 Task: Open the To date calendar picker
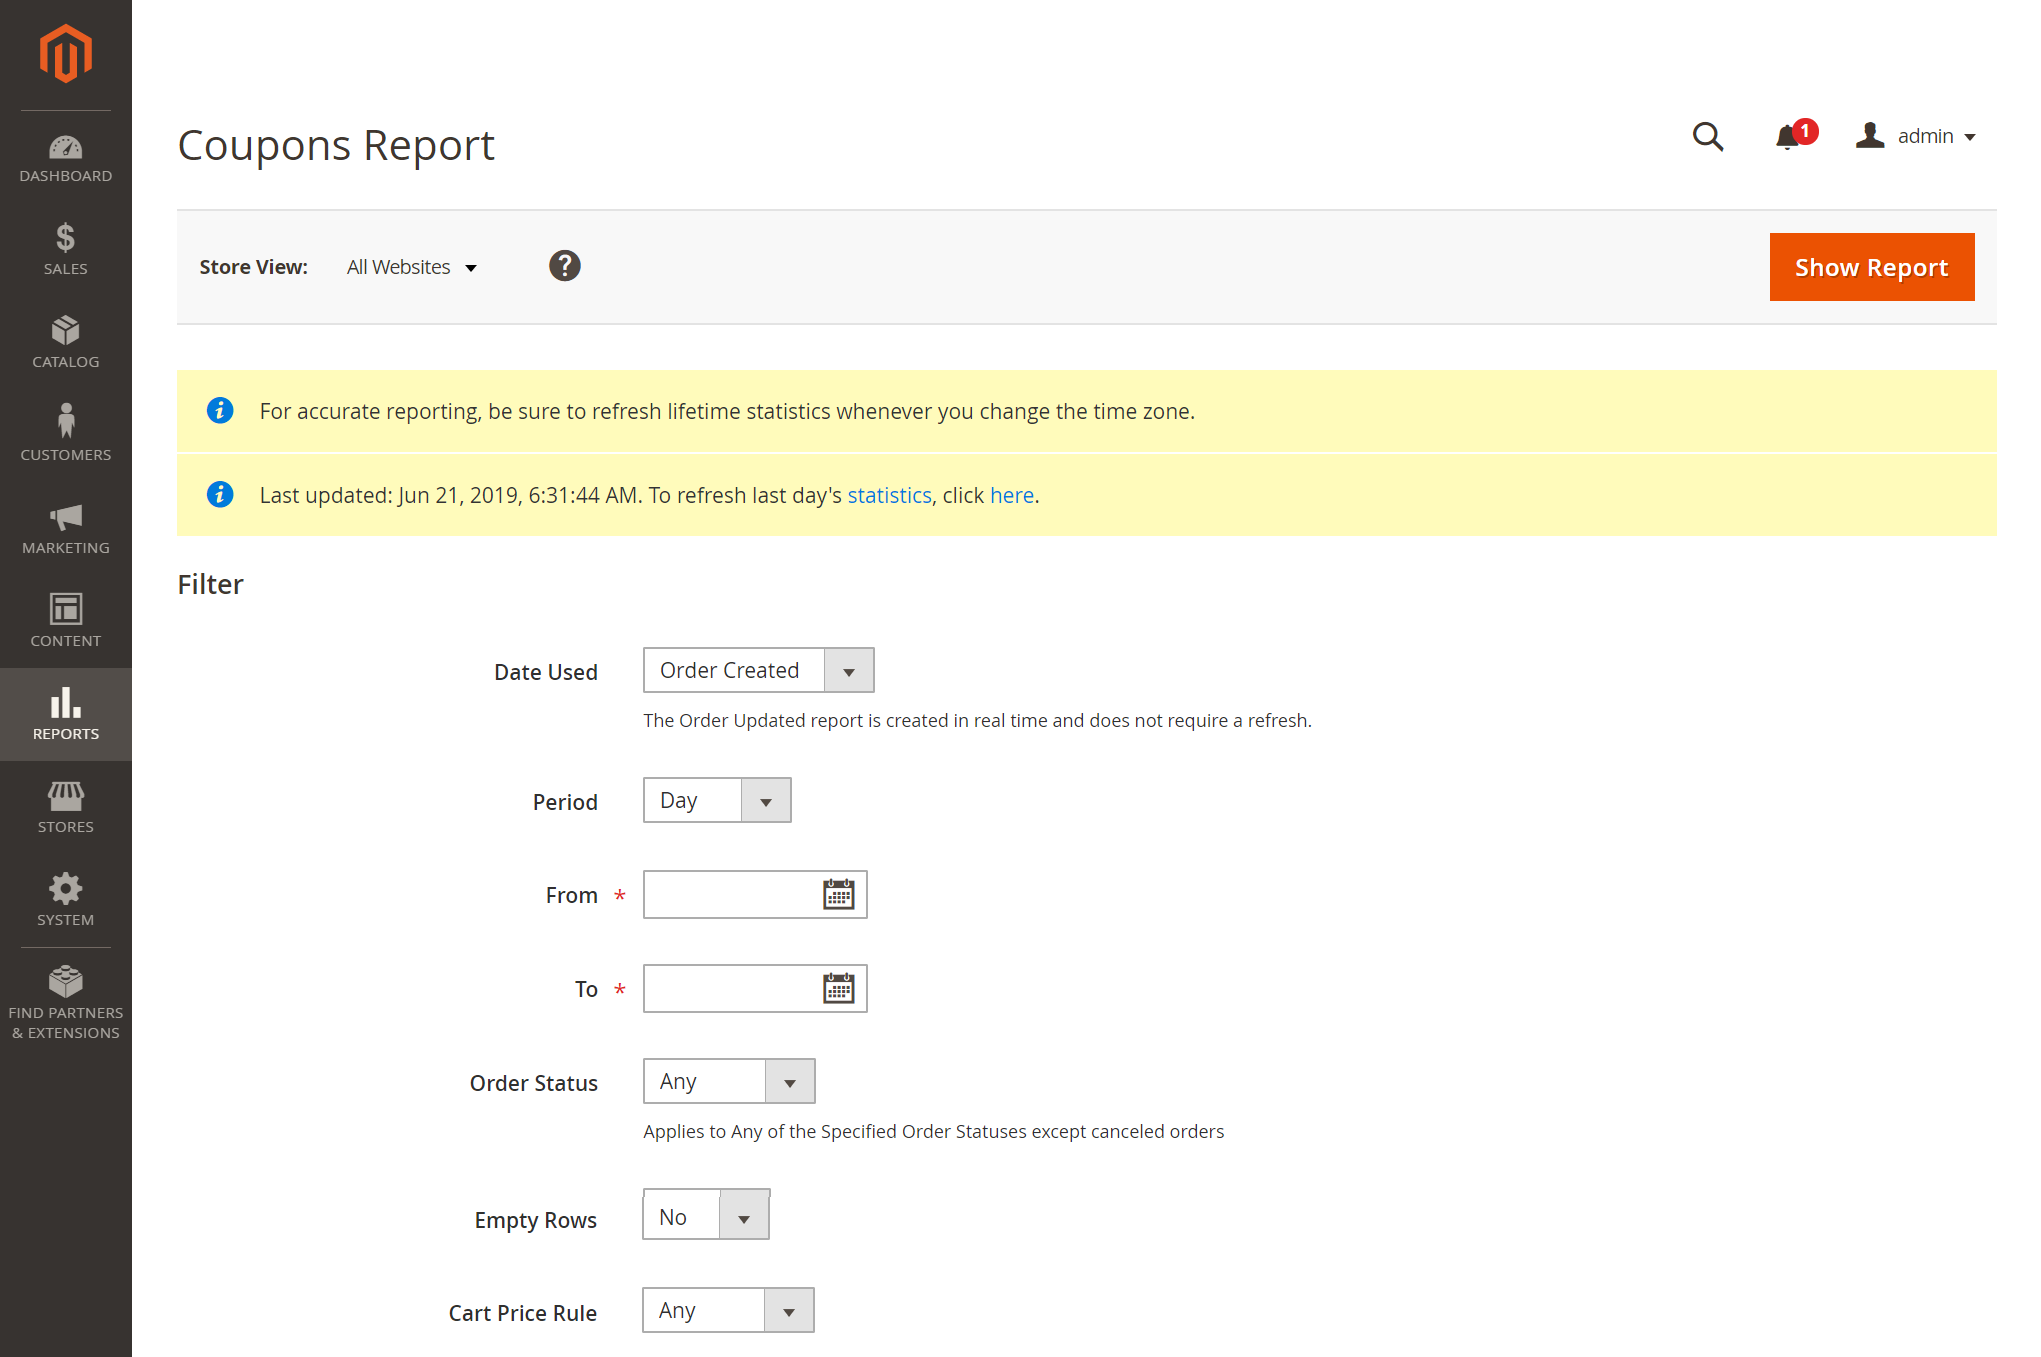(x=839, y=988)
